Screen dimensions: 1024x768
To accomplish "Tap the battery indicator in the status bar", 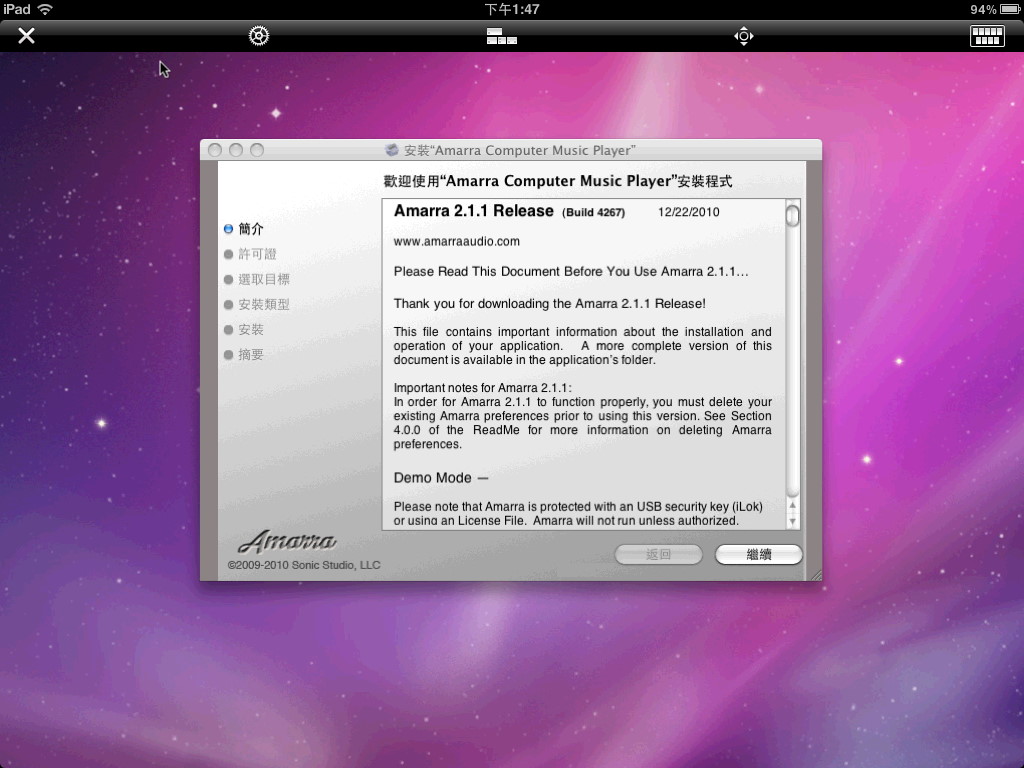I will pos(1009,9).
